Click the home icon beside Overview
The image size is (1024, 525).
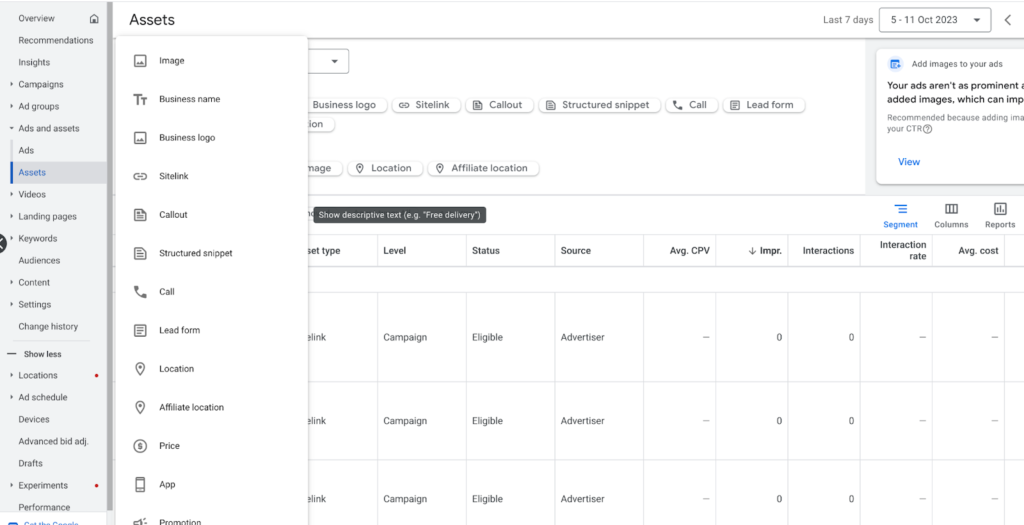(94, 18)
